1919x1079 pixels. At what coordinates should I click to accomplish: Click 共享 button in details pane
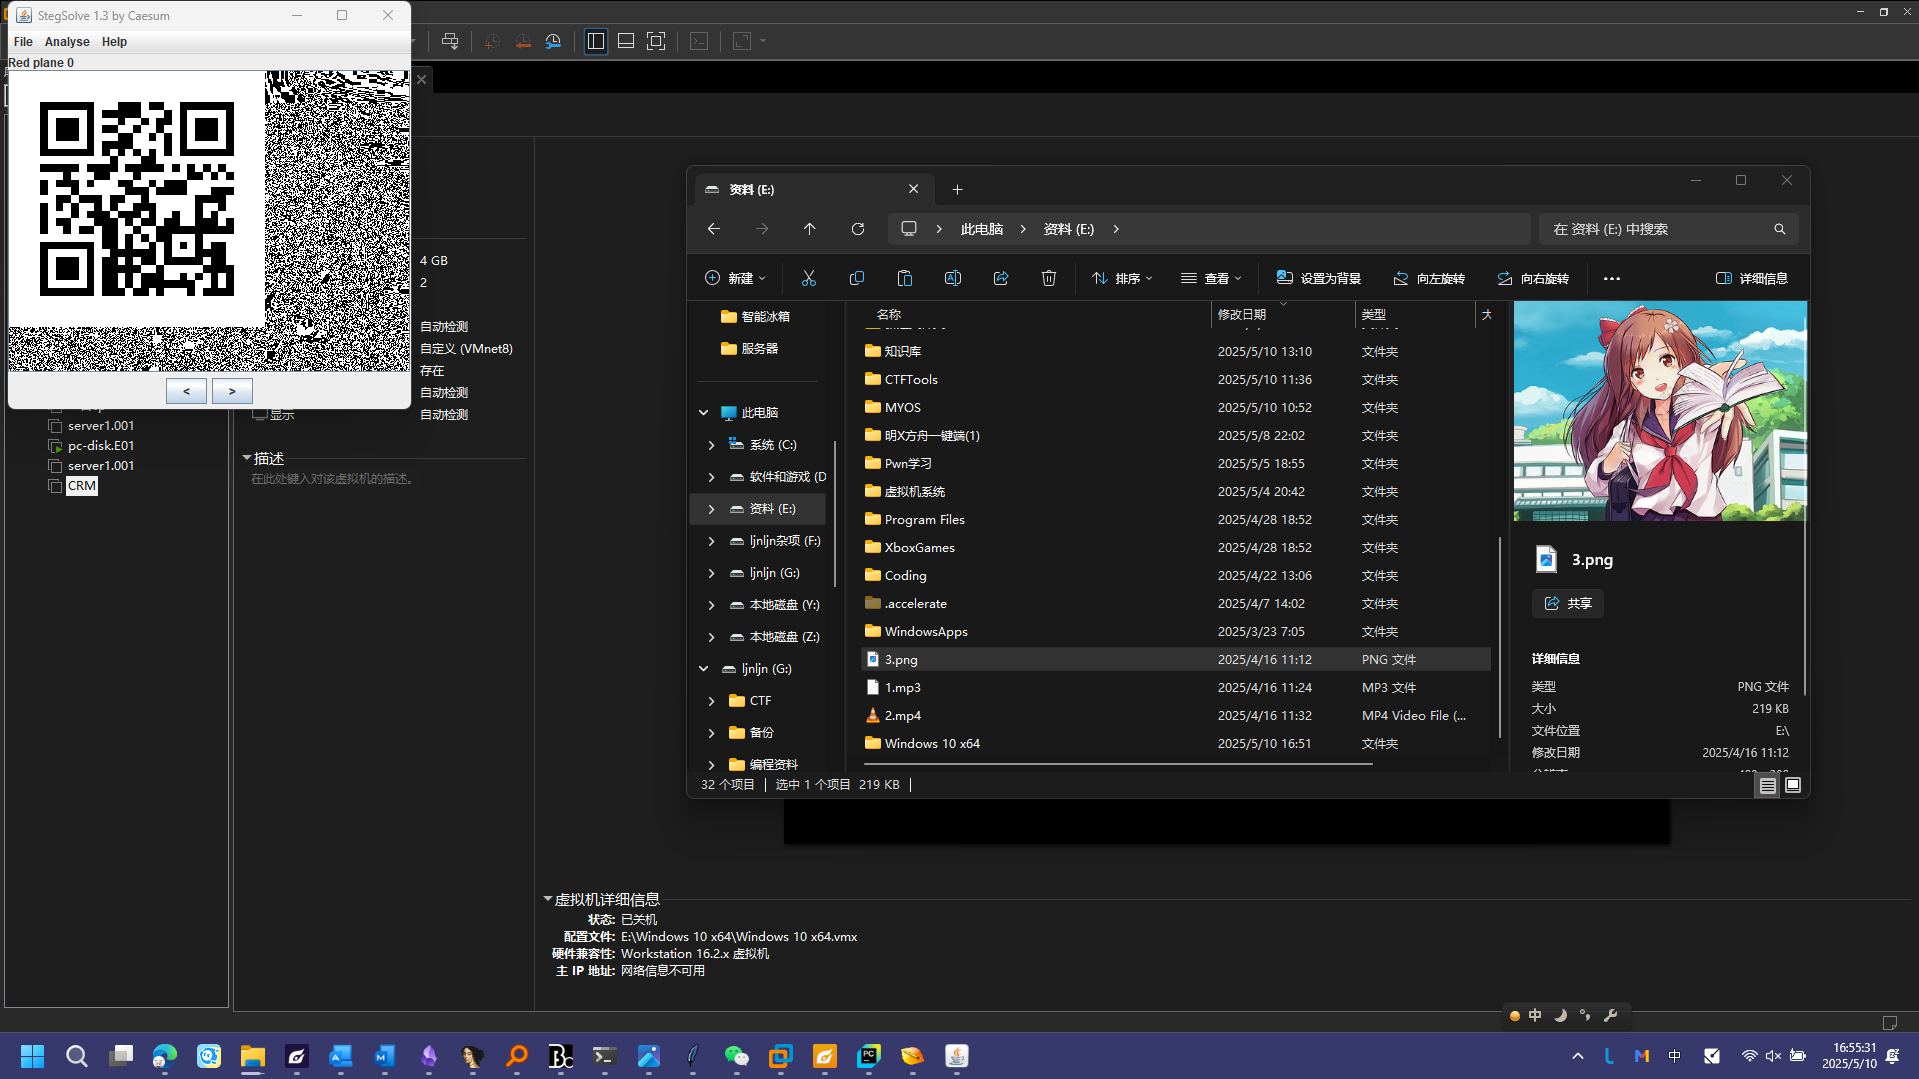[x=1568, y=603]
